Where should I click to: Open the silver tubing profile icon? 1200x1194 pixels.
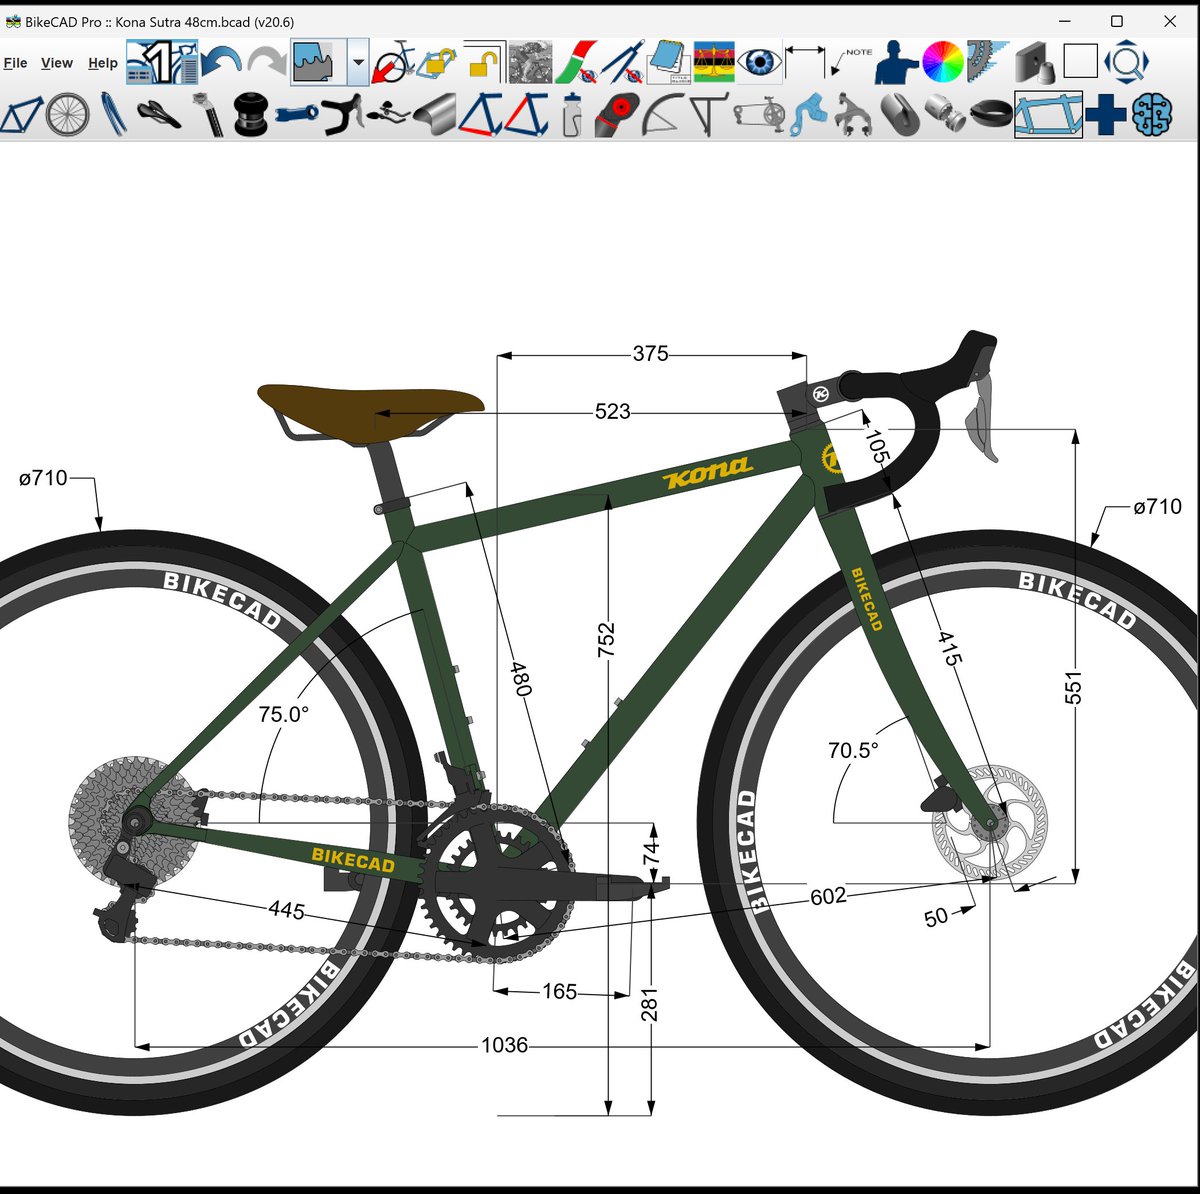pos(434,114)
